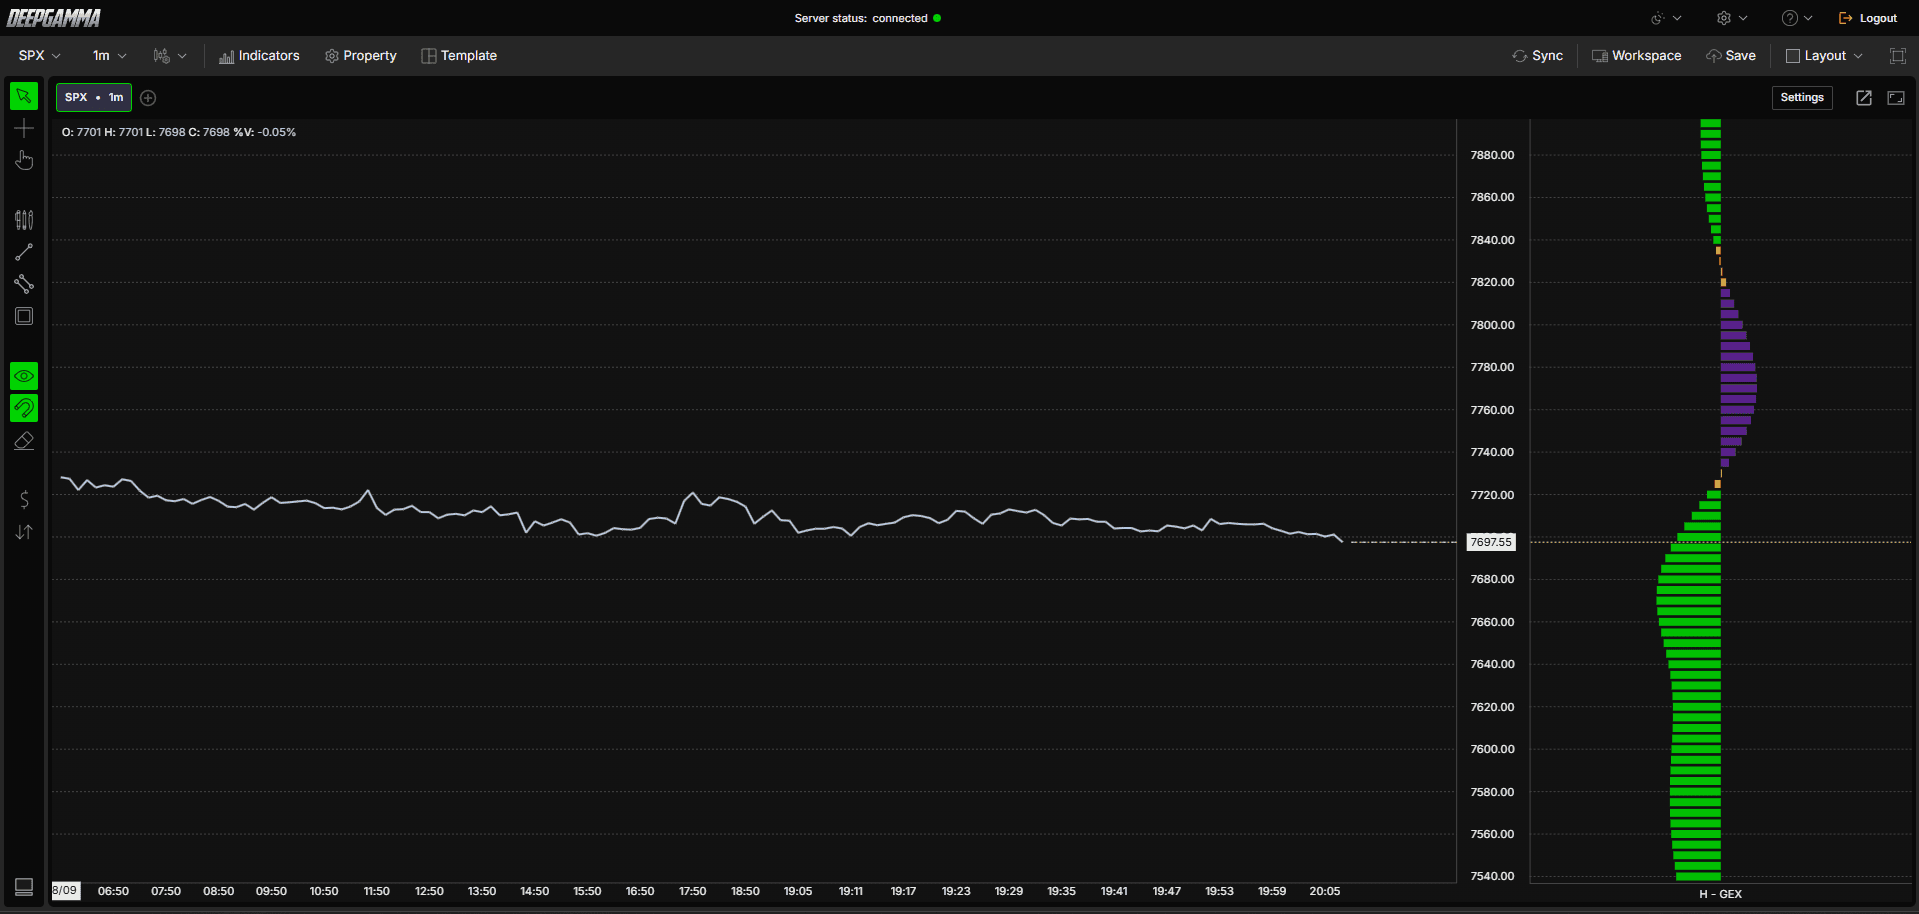Open the drawing pencils tool set
The image size is (1919, 914).
tap(24, 220)
